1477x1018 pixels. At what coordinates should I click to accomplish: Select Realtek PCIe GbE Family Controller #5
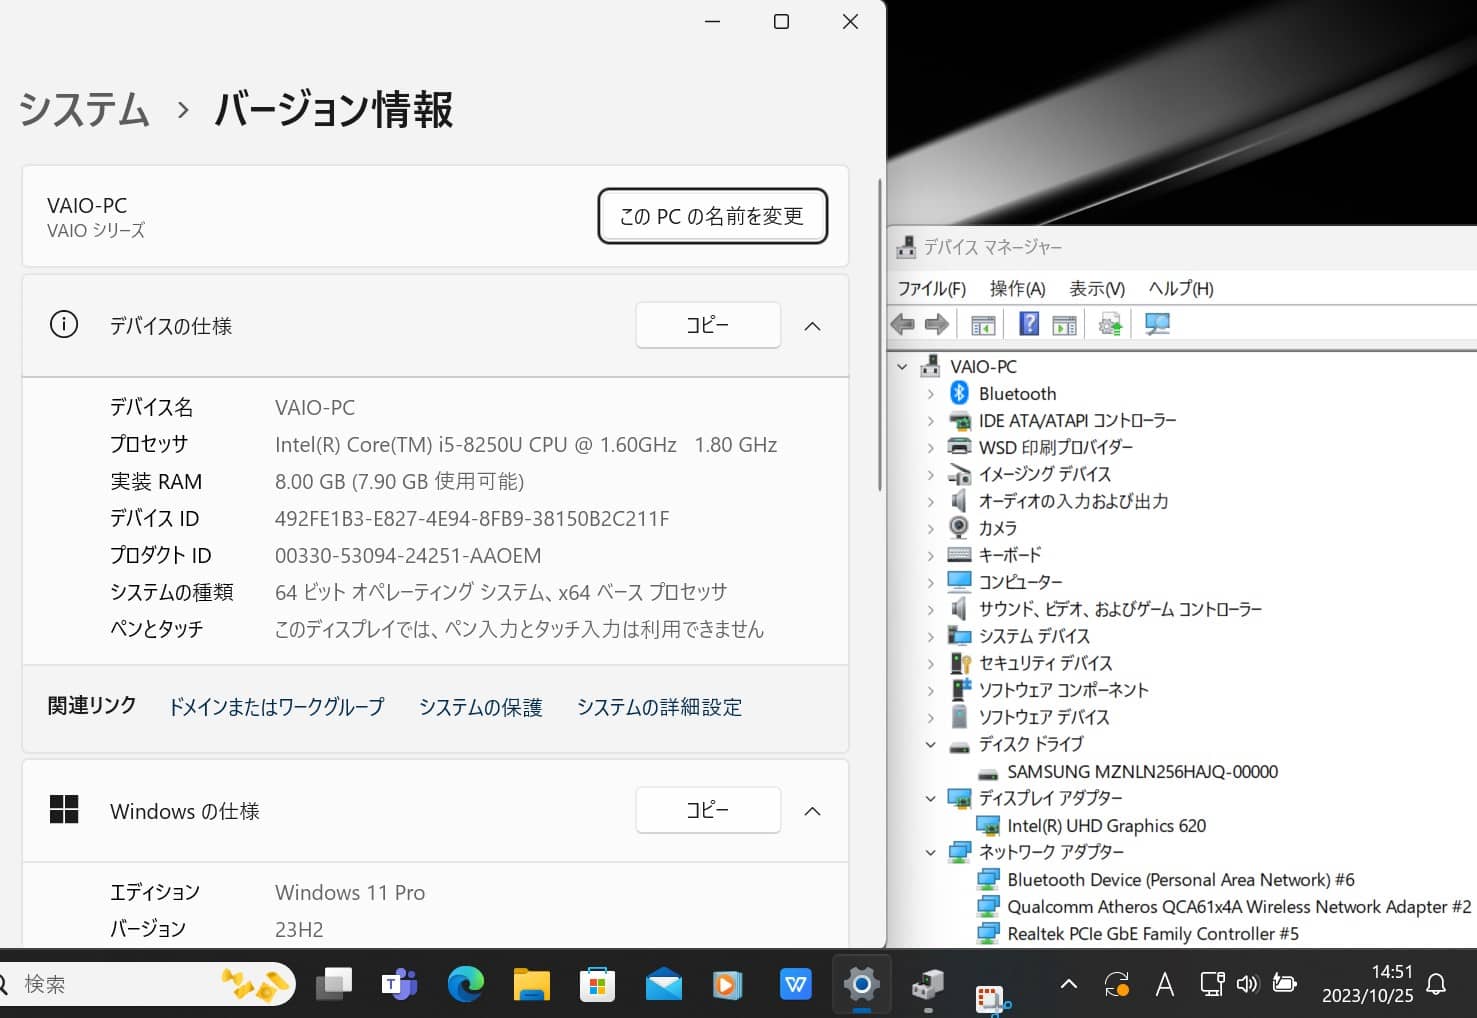click(1153, 934)
